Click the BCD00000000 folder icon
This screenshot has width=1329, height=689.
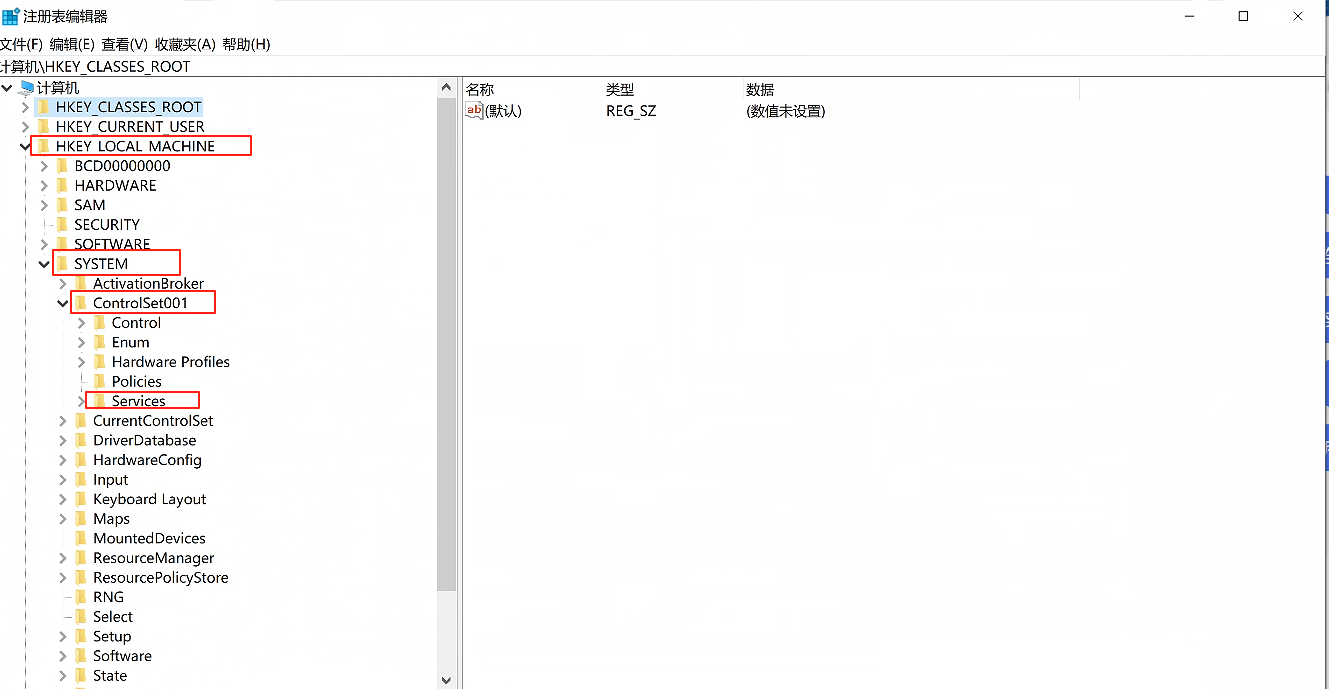(62, 166)
